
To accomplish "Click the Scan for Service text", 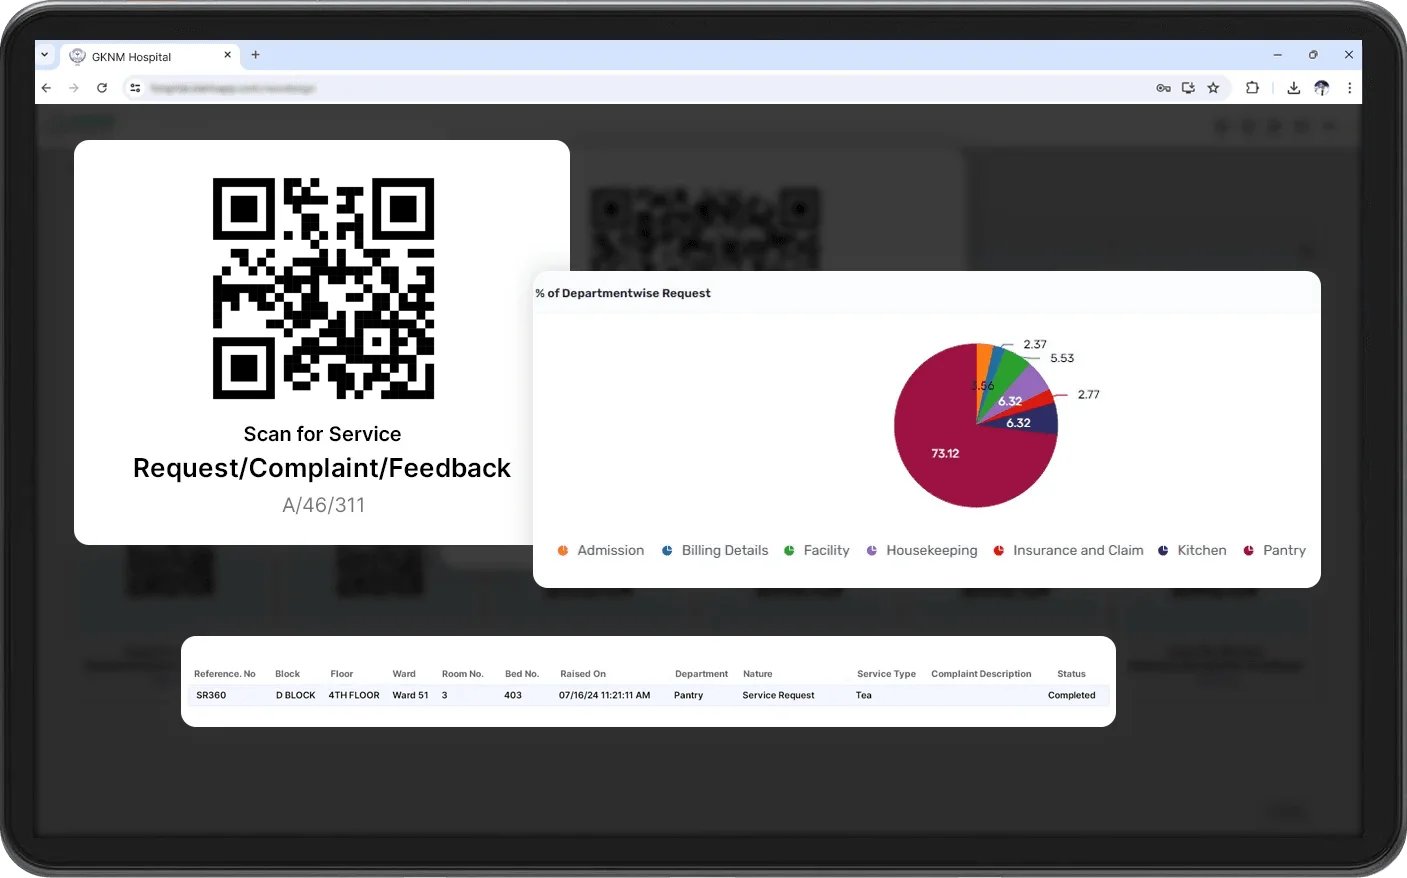I will pyautogui.click(x=322, y=434).
